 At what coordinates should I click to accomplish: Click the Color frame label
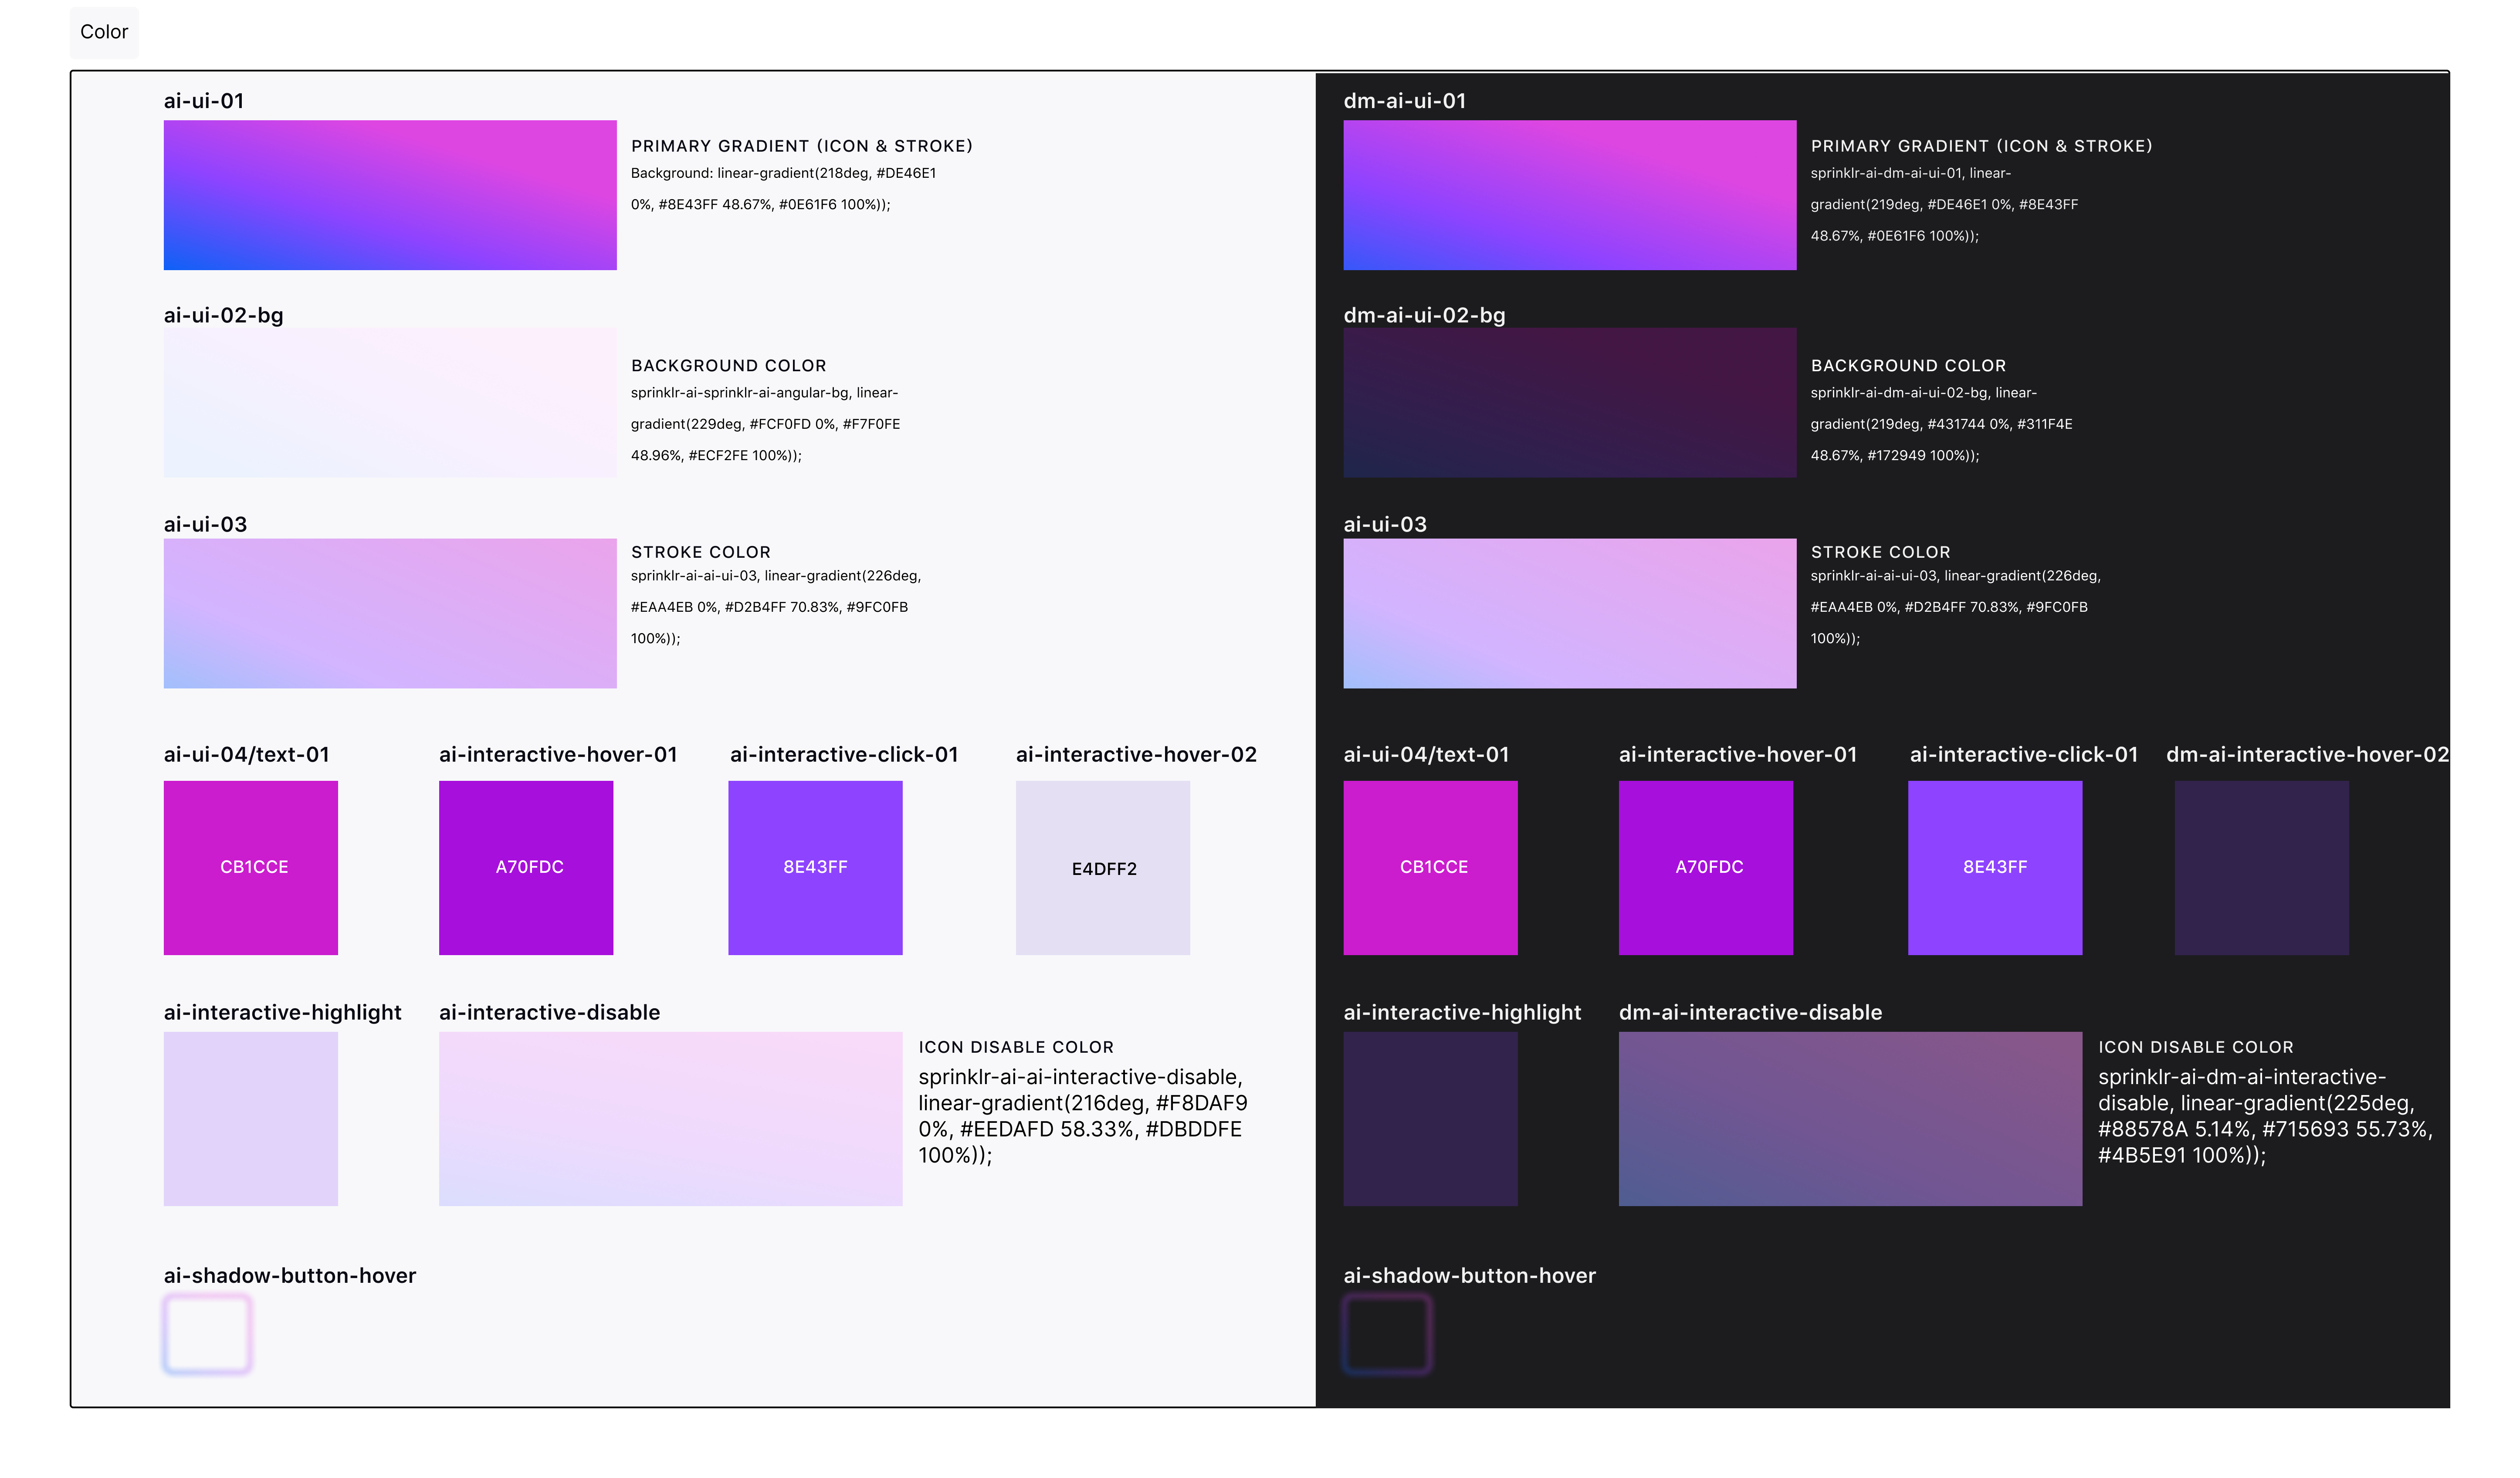[104, 32]
